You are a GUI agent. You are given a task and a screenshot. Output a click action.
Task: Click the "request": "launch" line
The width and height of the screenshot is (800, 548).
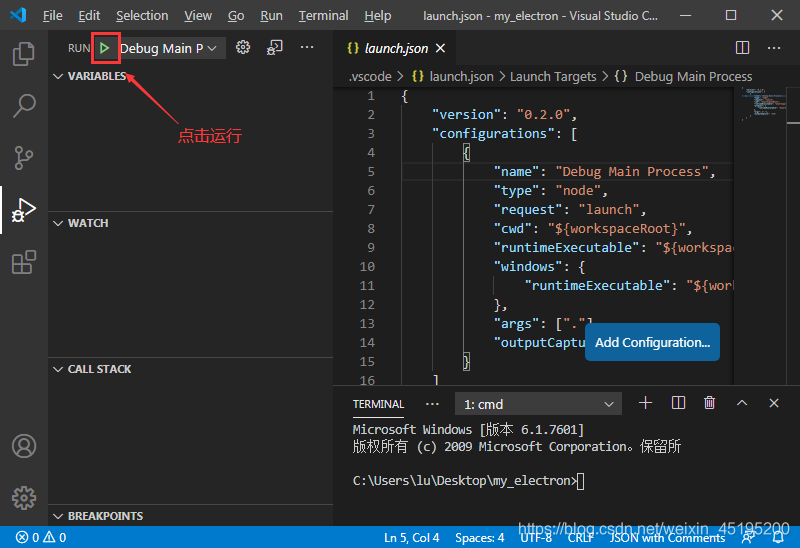click(x=569, y=210)
